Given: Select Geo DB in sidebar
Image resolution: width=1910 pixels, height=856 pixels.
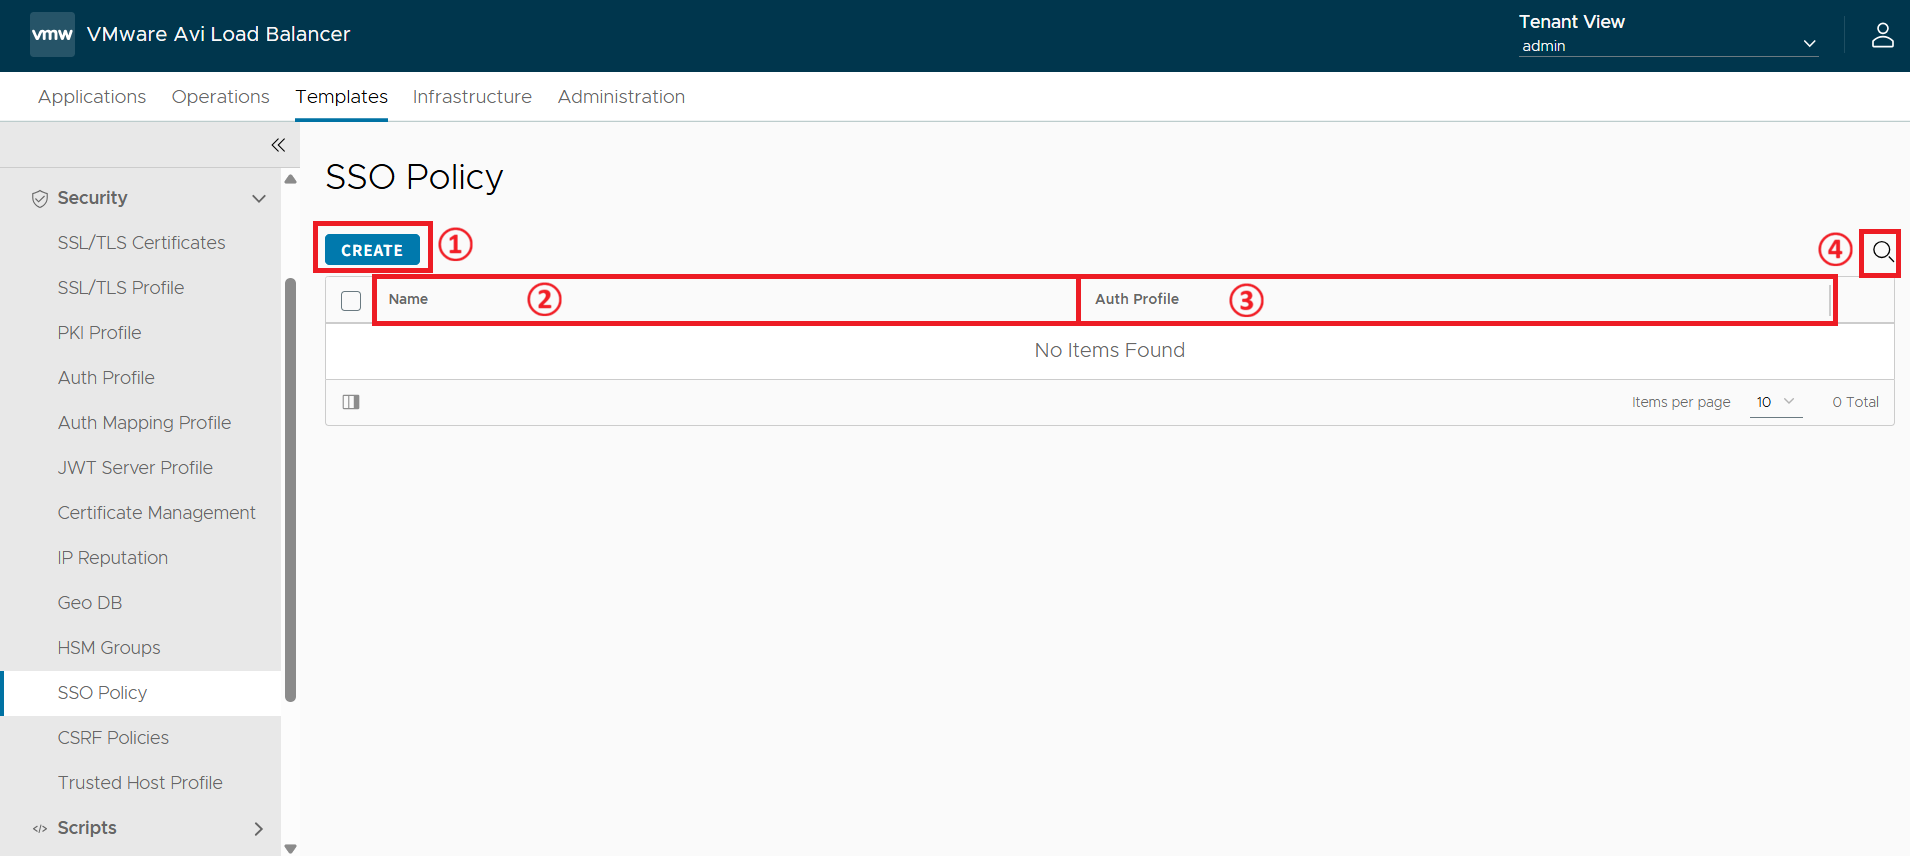Looking at the screenshot, I should [x=90, y=603].
